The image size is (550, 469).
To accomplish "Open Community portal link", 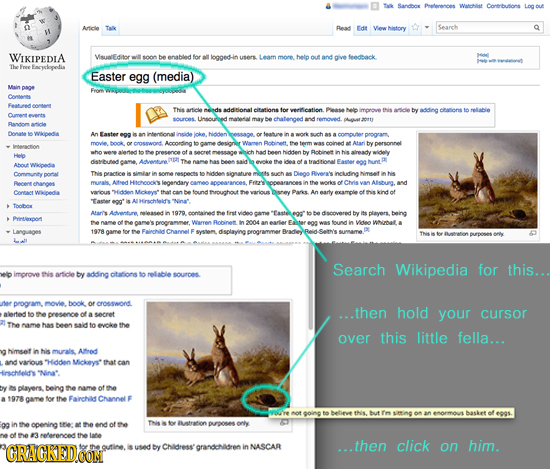I will (36, 174).
